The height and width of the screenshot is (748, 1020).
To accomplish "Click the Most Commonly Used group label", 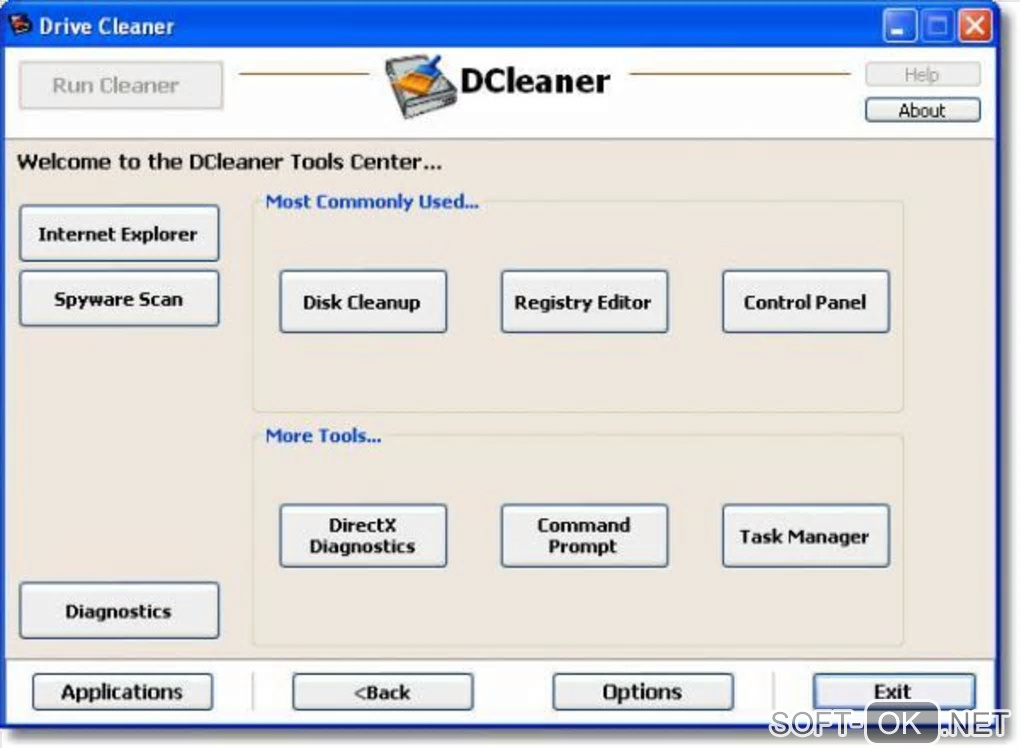I will (372, 202).
